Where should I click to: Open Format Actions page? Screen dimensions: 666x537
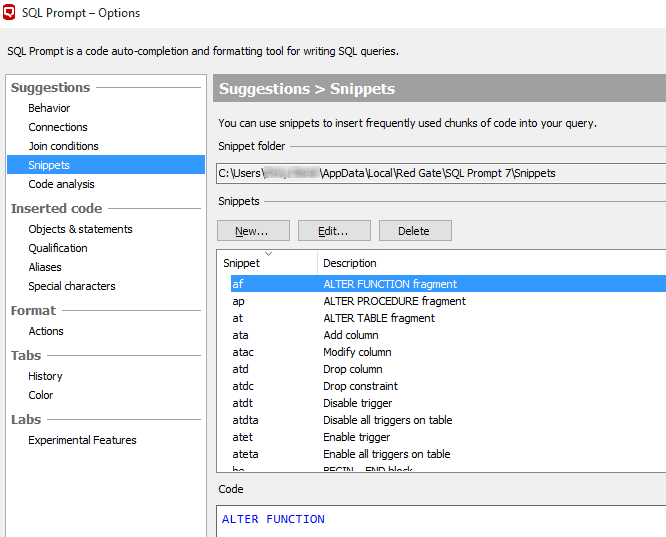[x=46, y=331]
